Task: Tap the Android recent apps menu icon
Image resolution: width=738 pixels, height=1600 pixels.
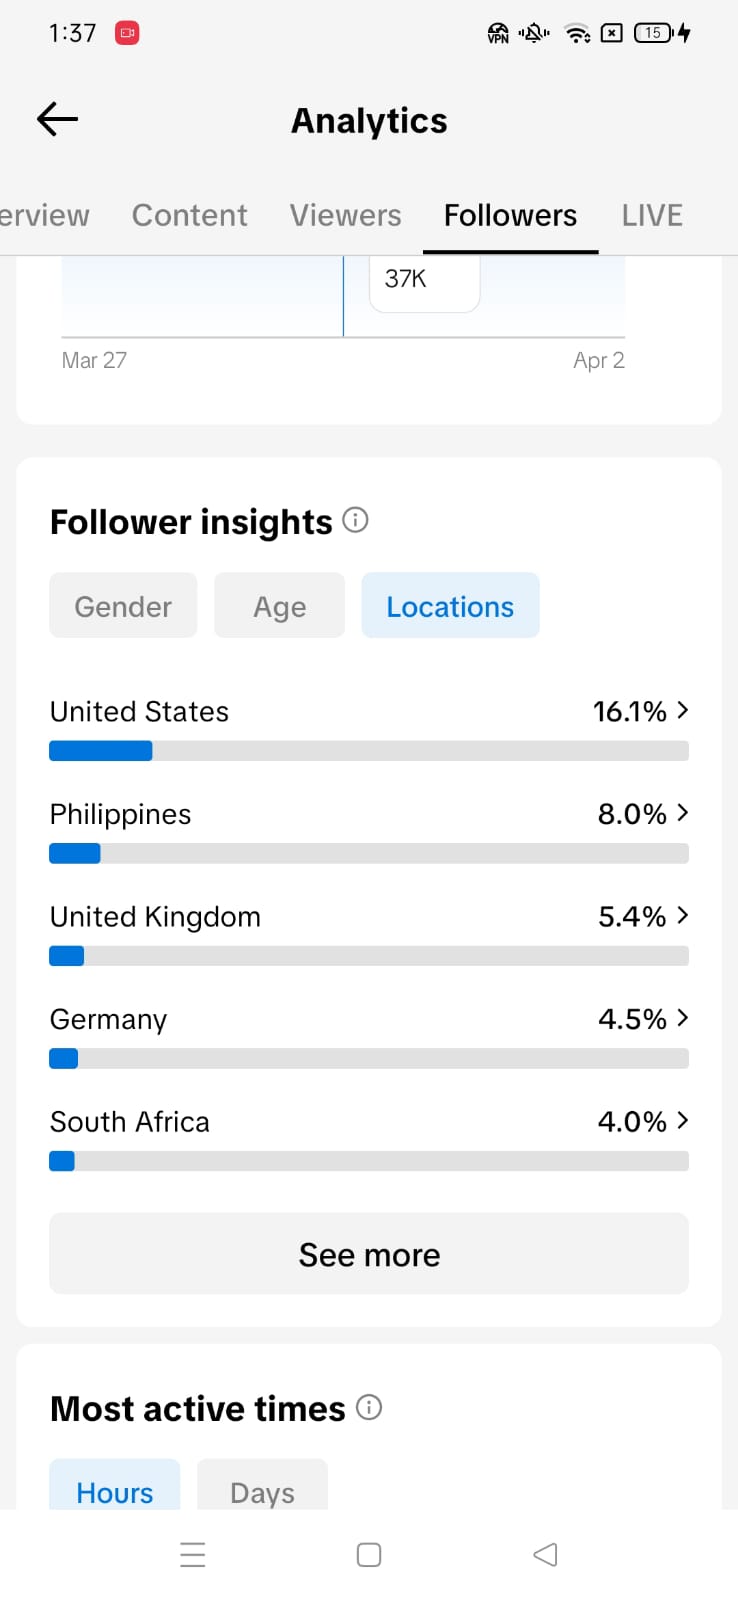Action: (x=192, y=1554)
